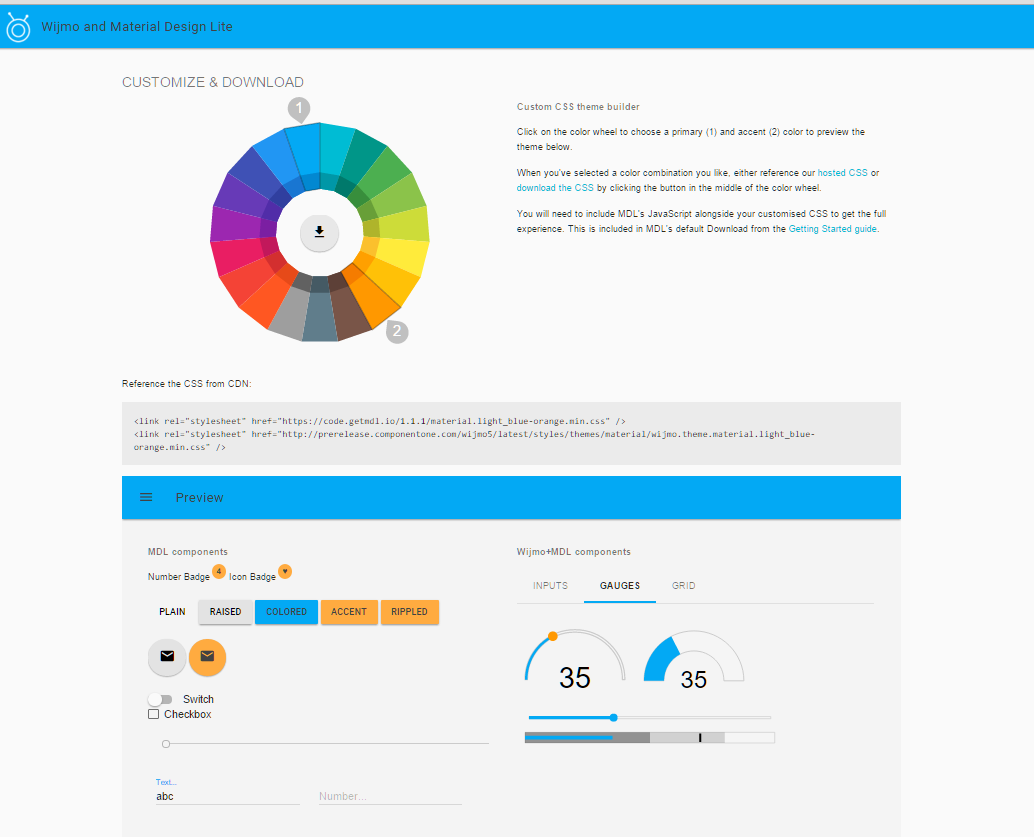This screenshot has width=1034, height=837.
Task: Pick the medium blue wheel segment
Action: coord(279,160)
